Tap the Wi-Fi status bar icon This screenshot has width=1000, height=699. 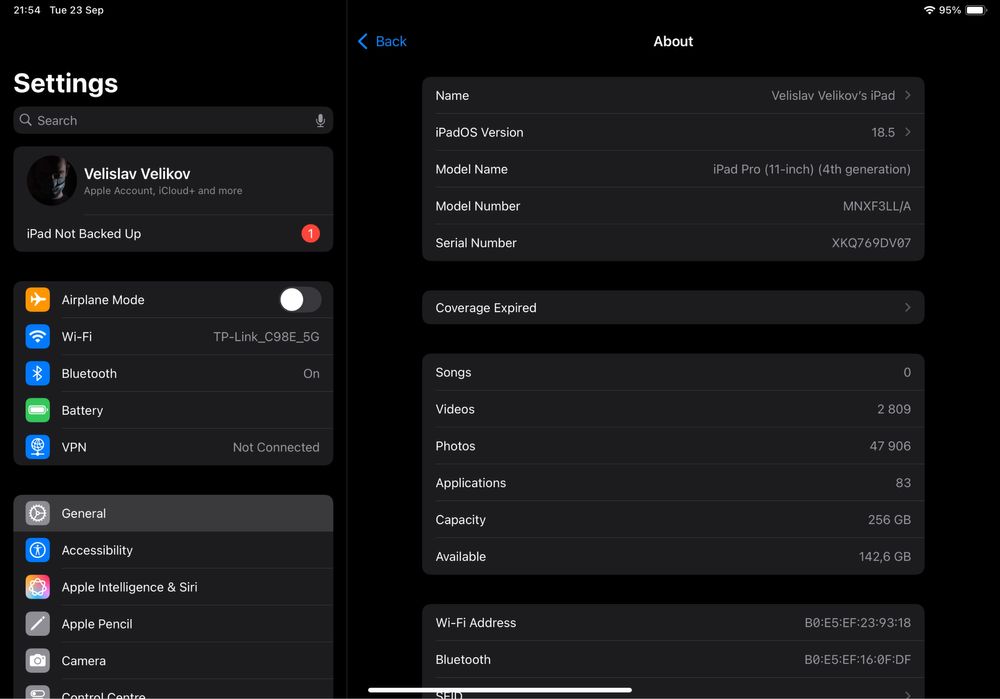[x=929, y=10]
